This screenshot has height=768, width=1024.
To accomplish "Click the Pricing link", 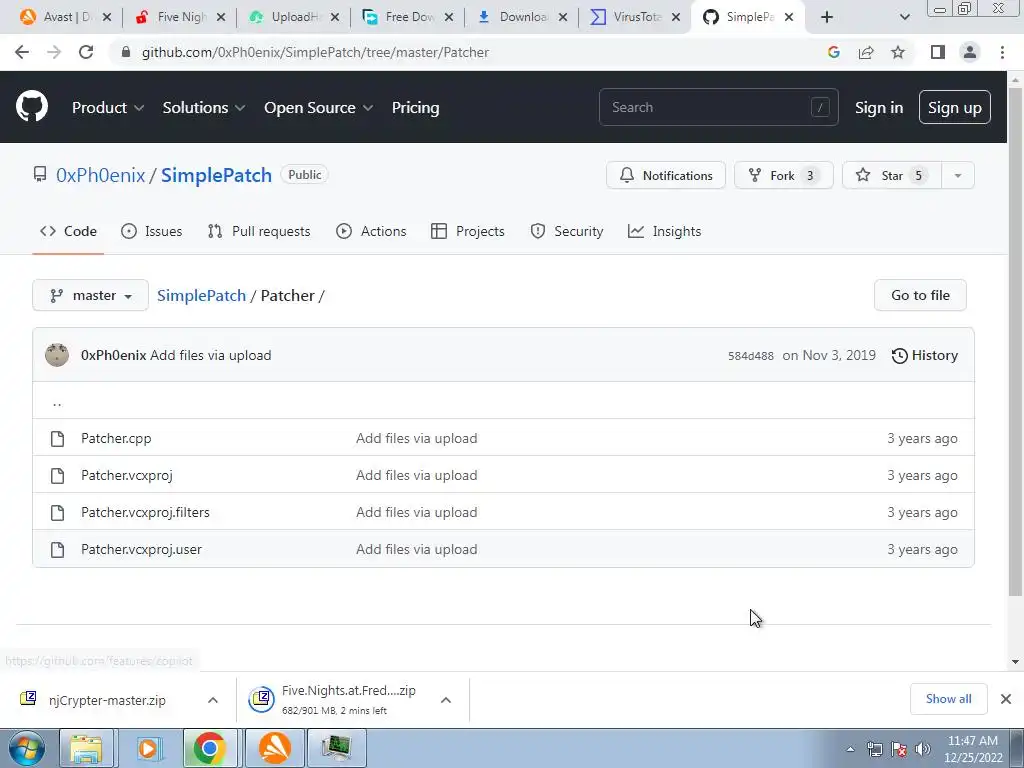I will click(x=415, y=107).
